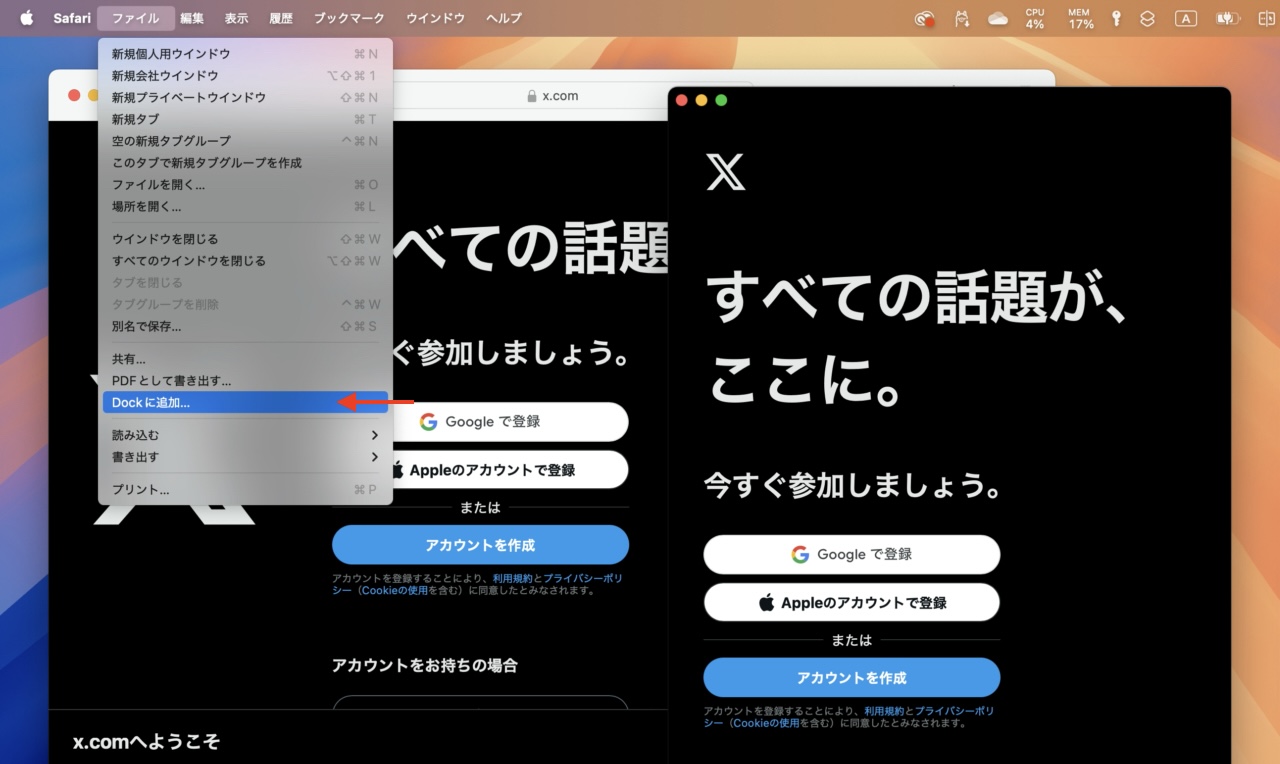Viewport: 1280px width, 764px height.
Task: Open Cookieの使用 link in the web app window
Action: (768, 723)
